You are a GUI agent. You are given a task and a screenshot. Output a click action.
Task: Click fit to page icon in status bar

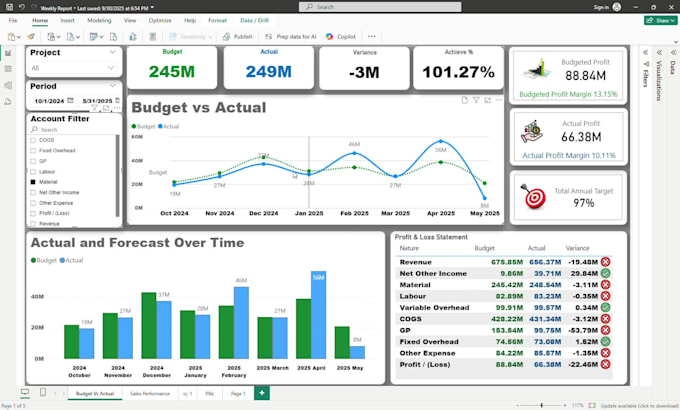(592, 406)
